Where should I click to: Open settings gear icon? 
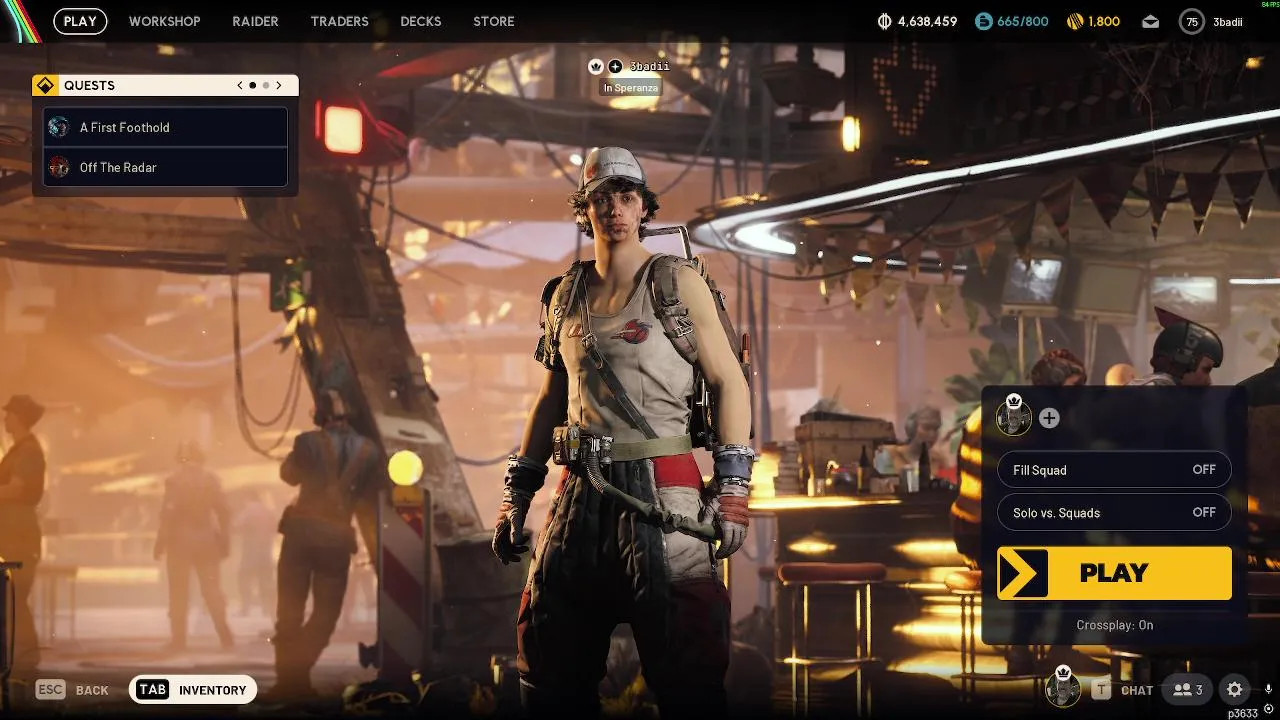click(1235, 690)
